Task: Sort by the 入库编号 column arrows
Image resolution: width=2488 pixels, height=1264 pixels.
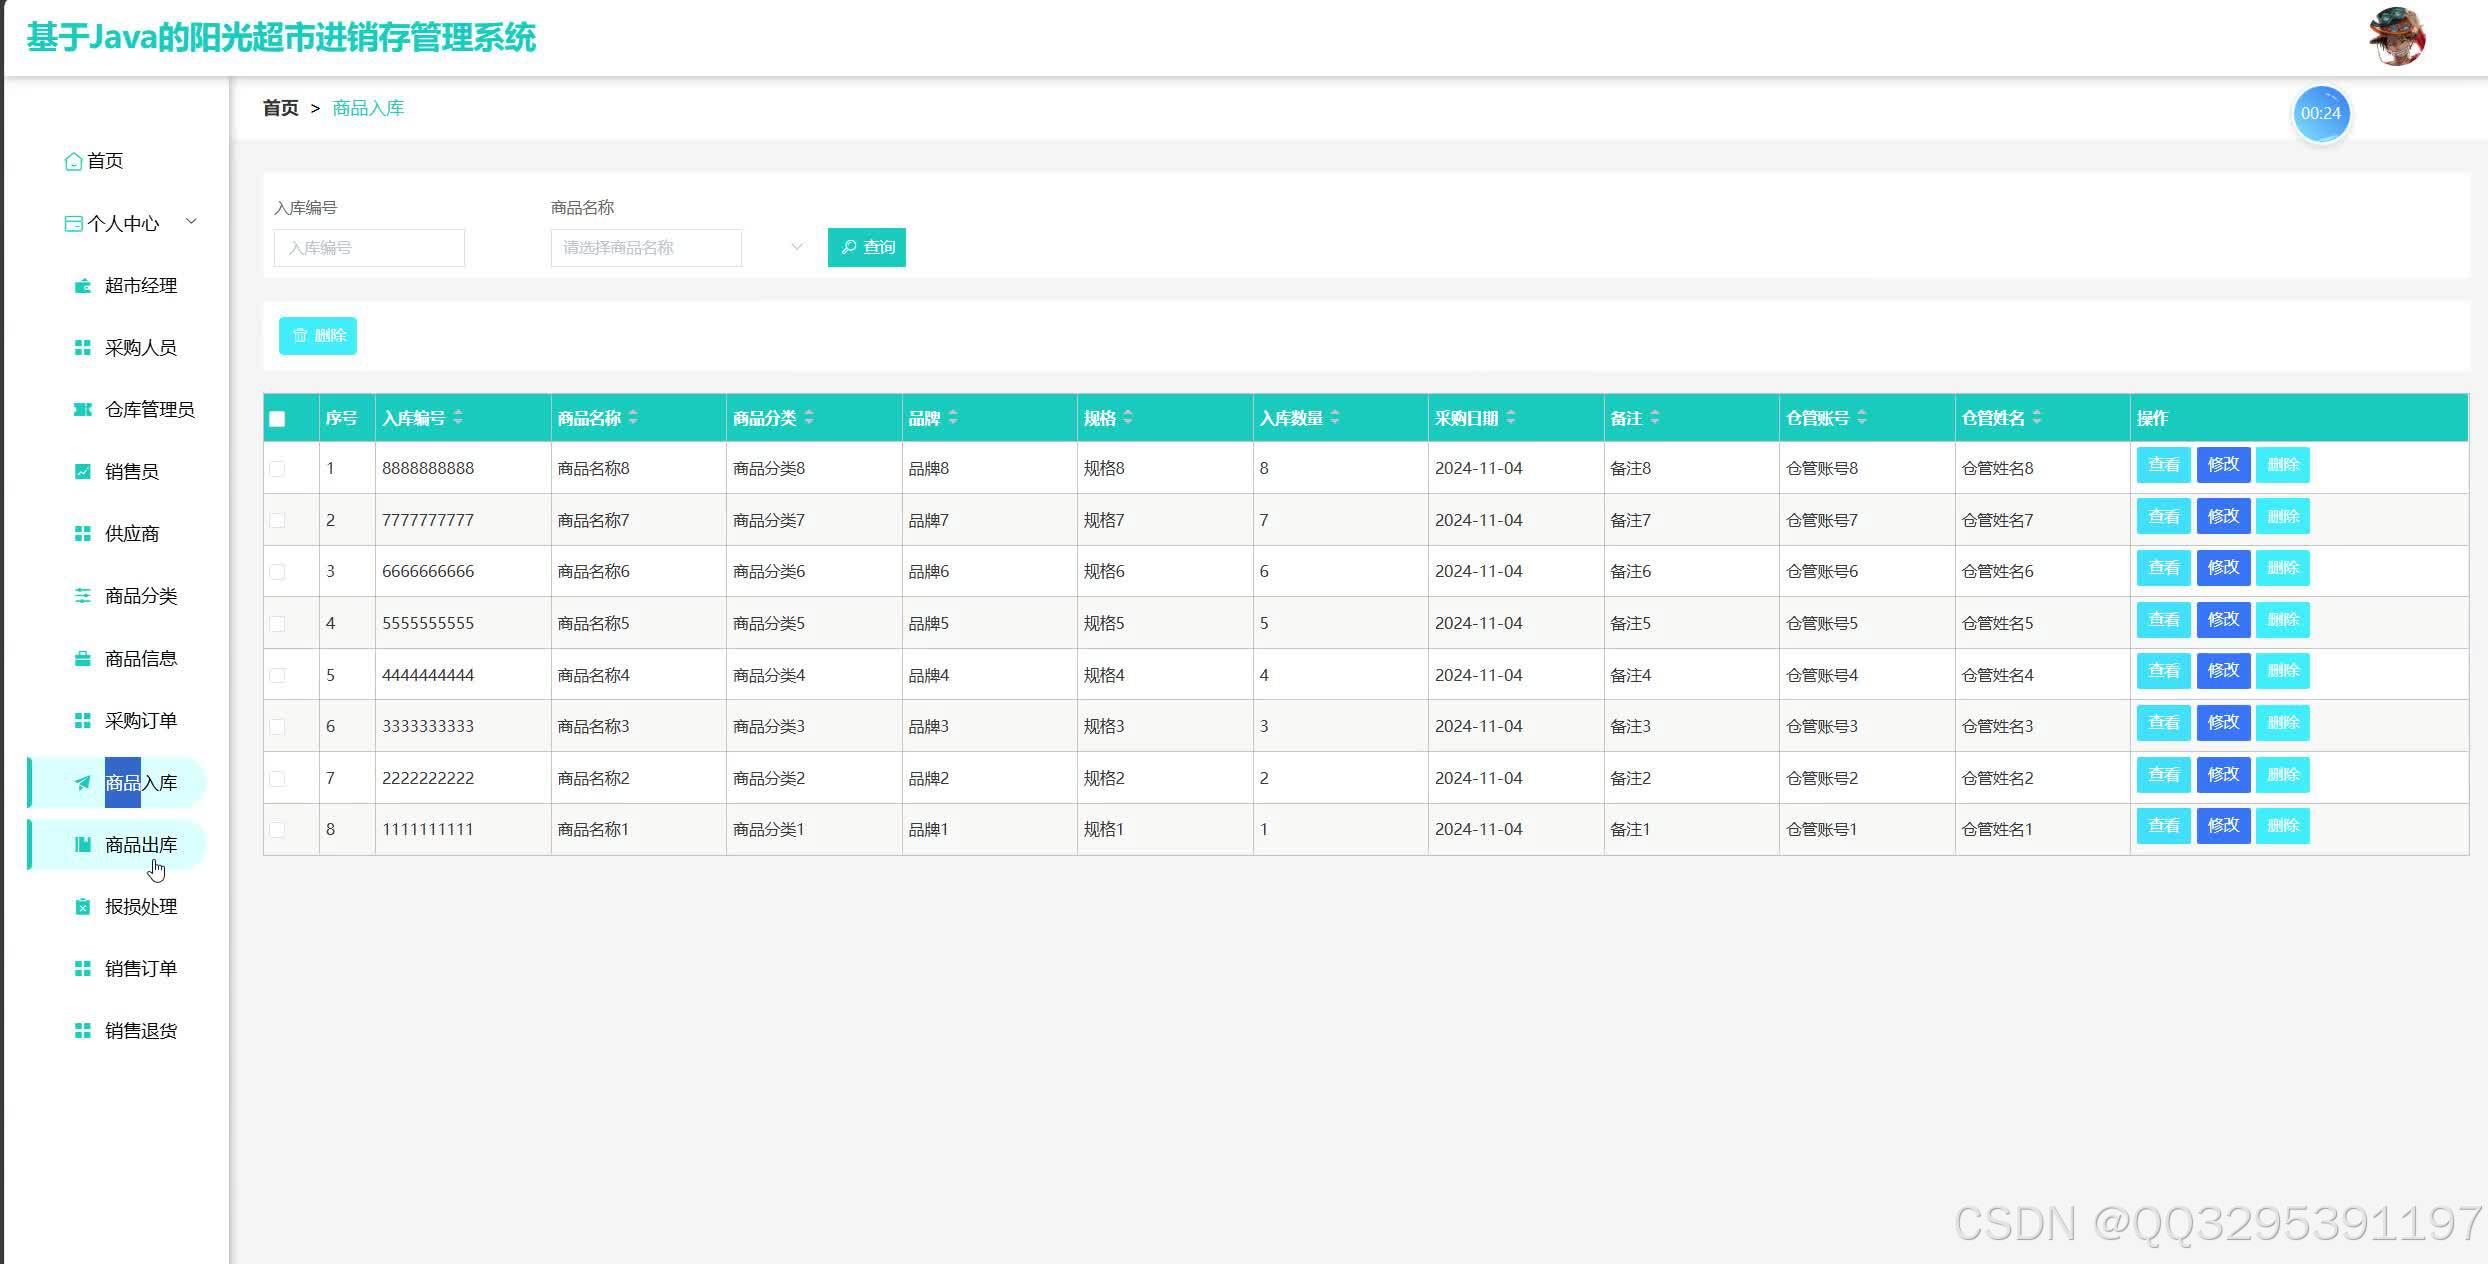Action: (458, 418)
